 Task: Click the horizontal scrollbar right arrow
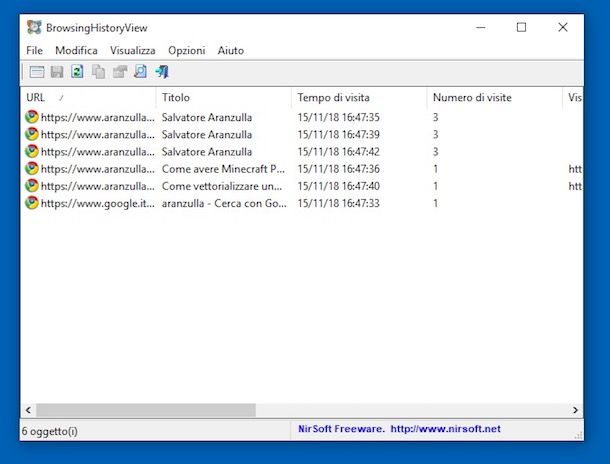(575, 410)
